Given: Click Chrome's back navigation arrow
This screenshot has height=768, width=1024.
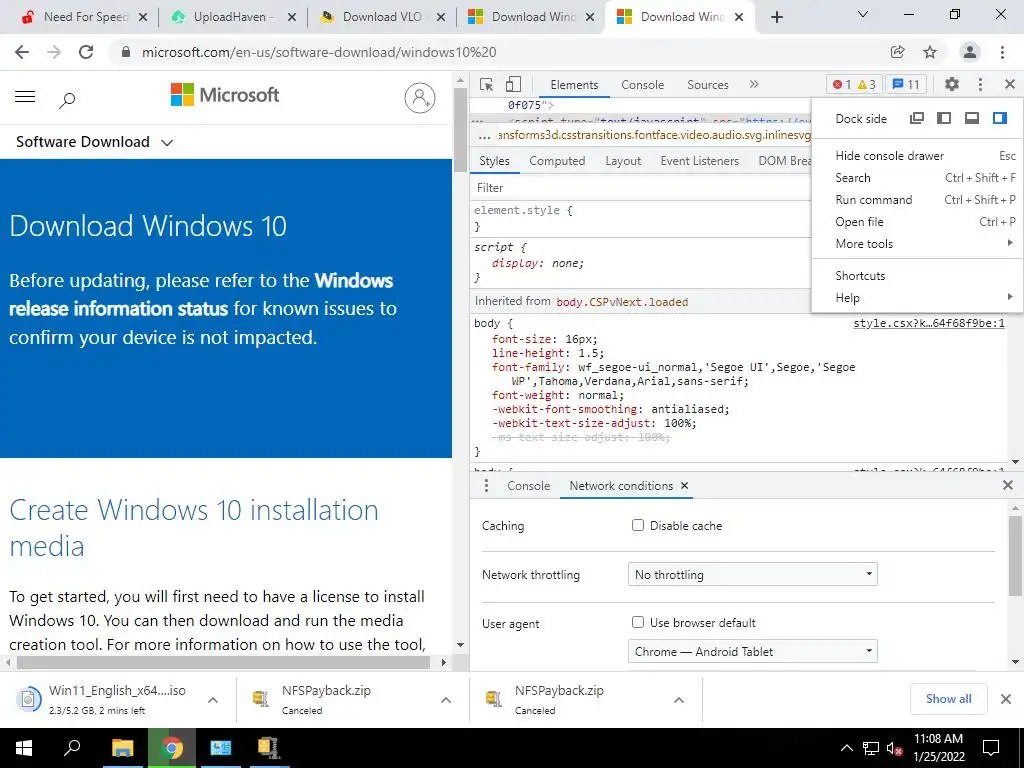Looking at the screenshot, I should pos(22,52).
